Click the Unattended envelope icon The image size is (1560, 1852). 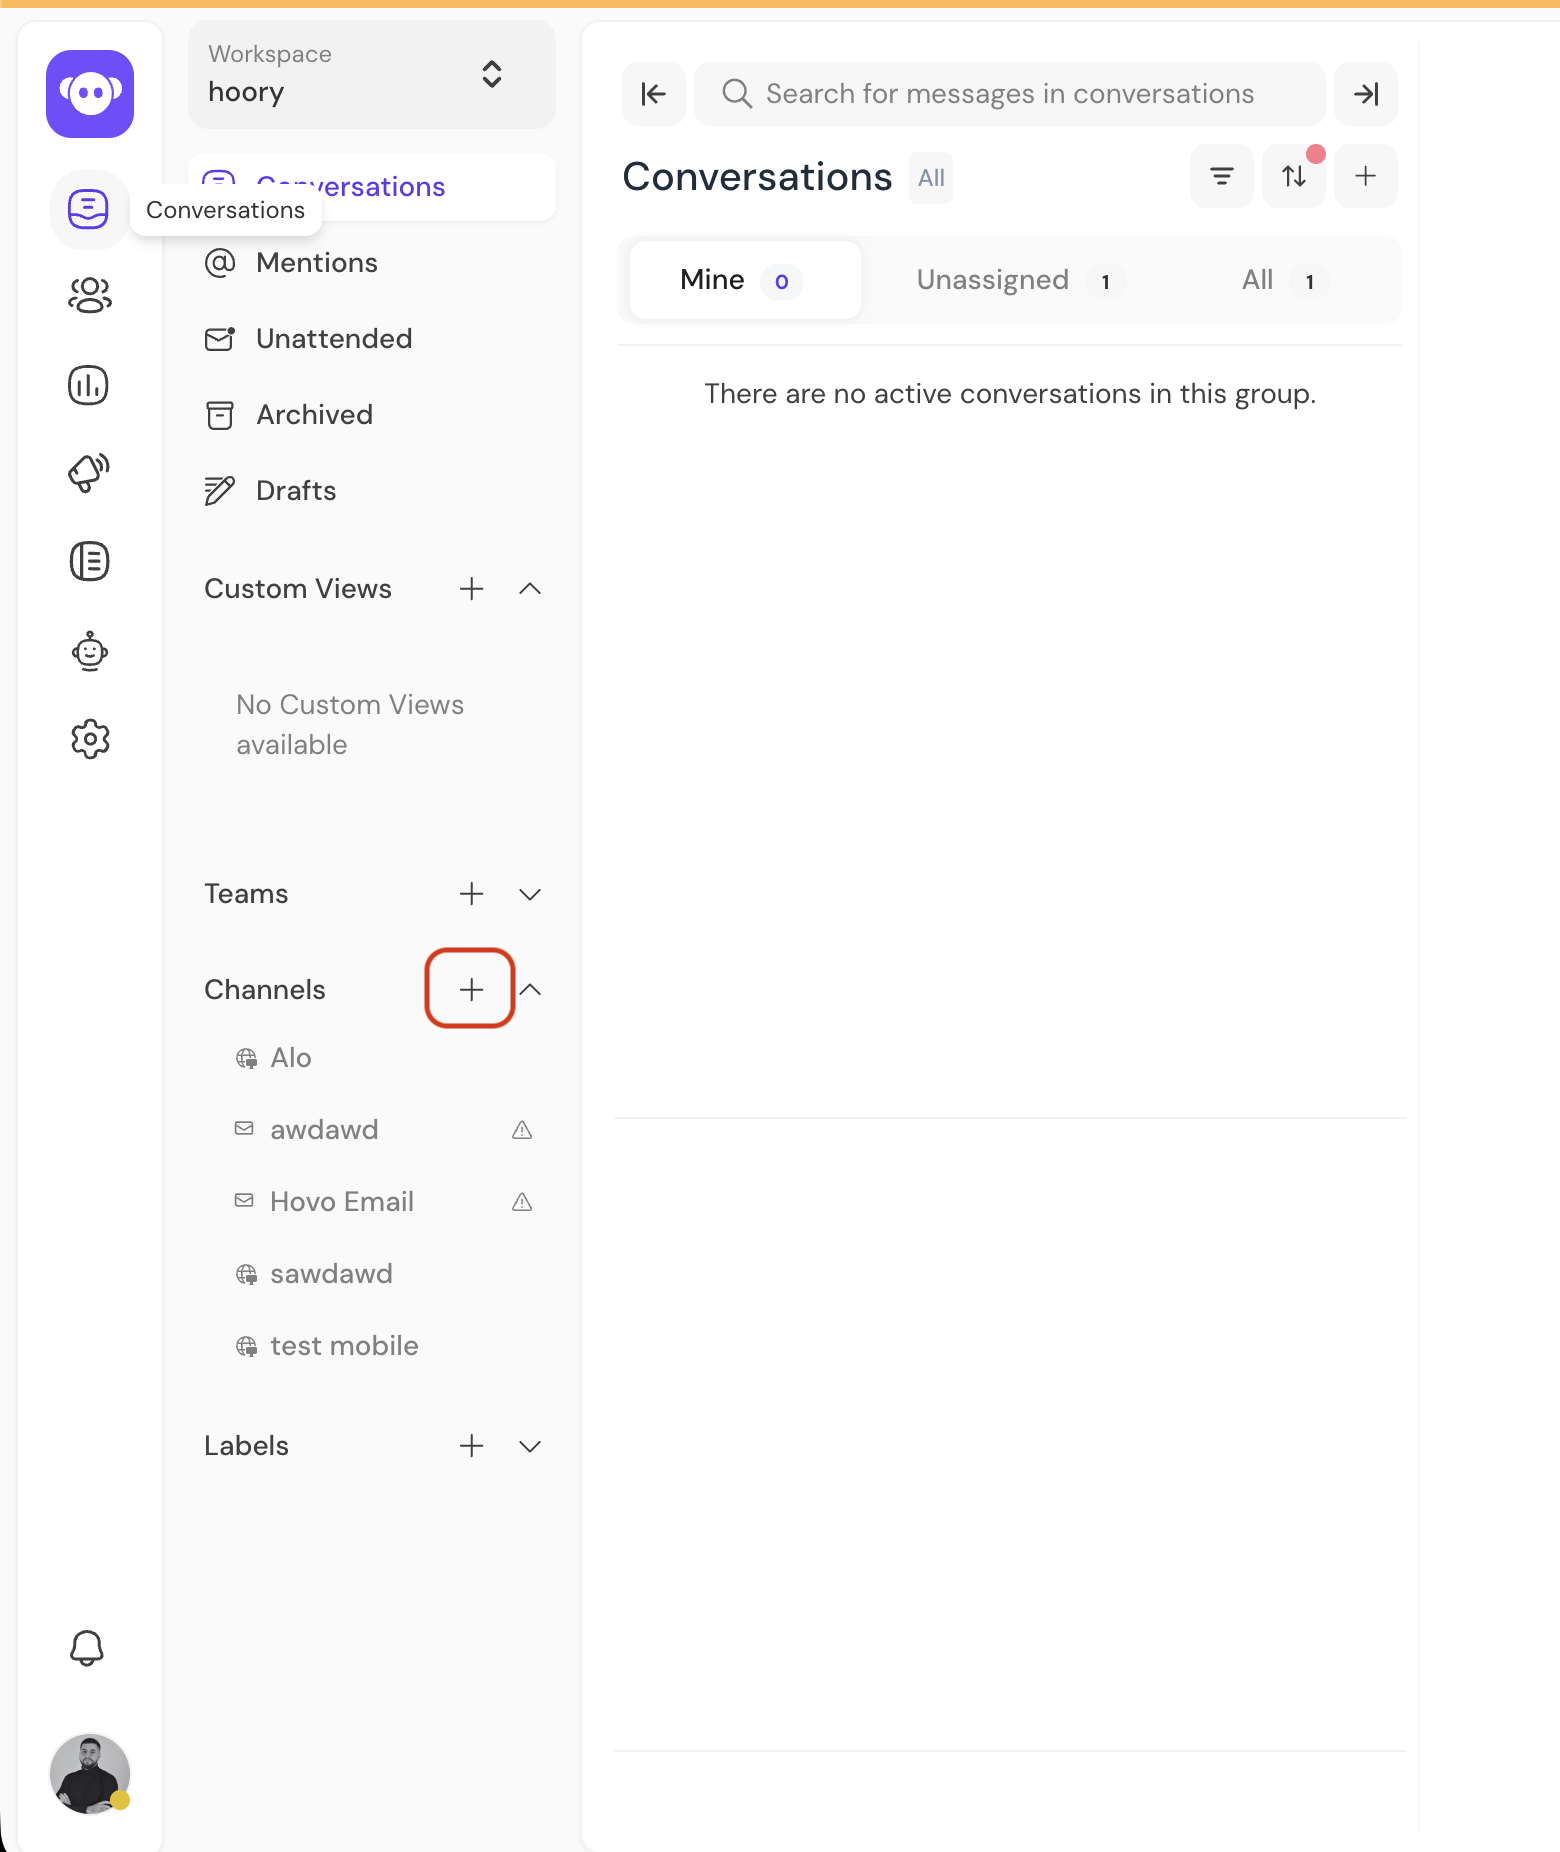(219, 339)
